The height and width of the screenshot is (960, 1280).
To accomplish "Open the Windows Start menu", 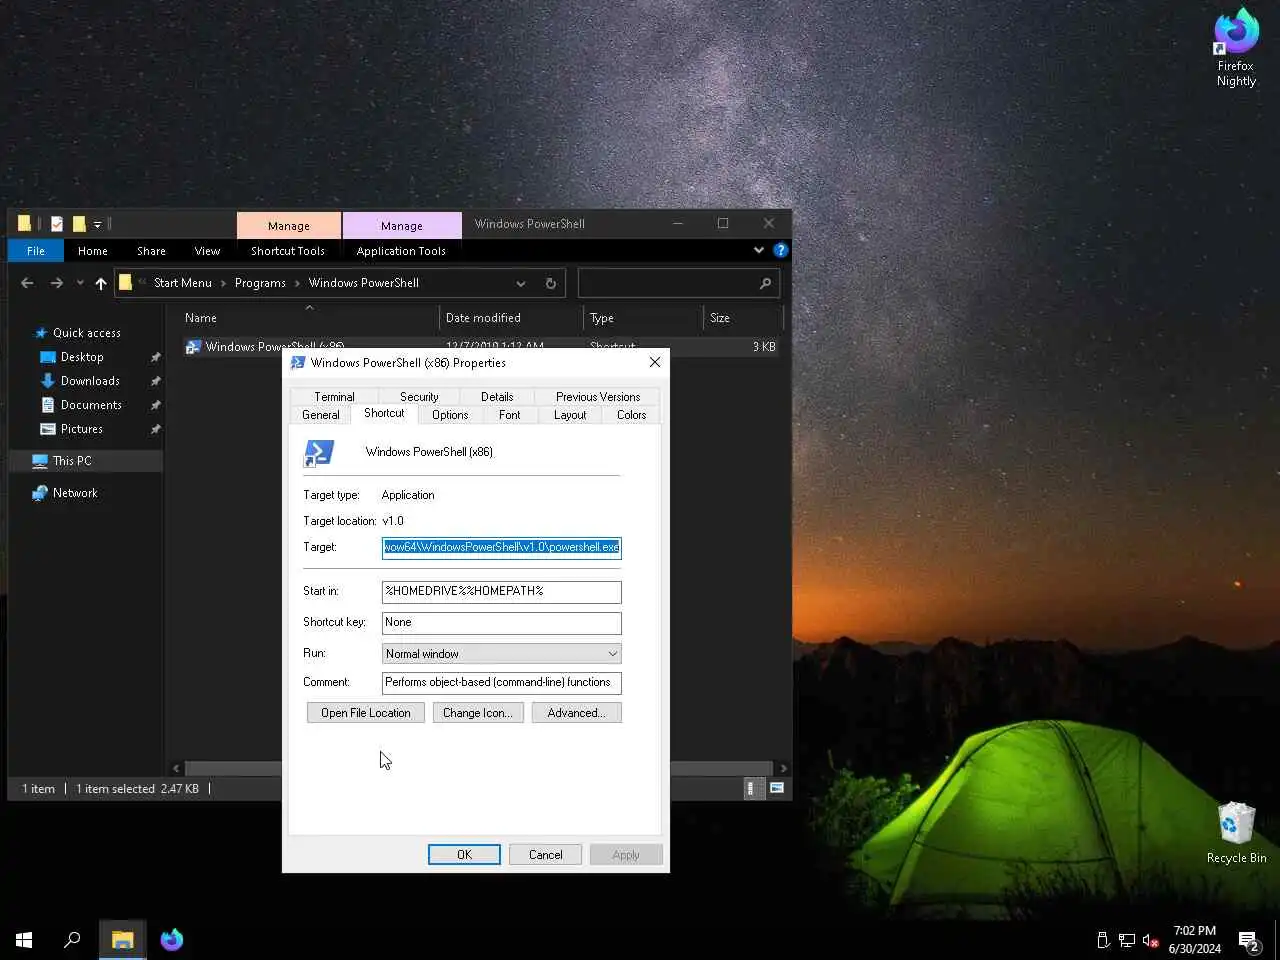I will 24,940.
